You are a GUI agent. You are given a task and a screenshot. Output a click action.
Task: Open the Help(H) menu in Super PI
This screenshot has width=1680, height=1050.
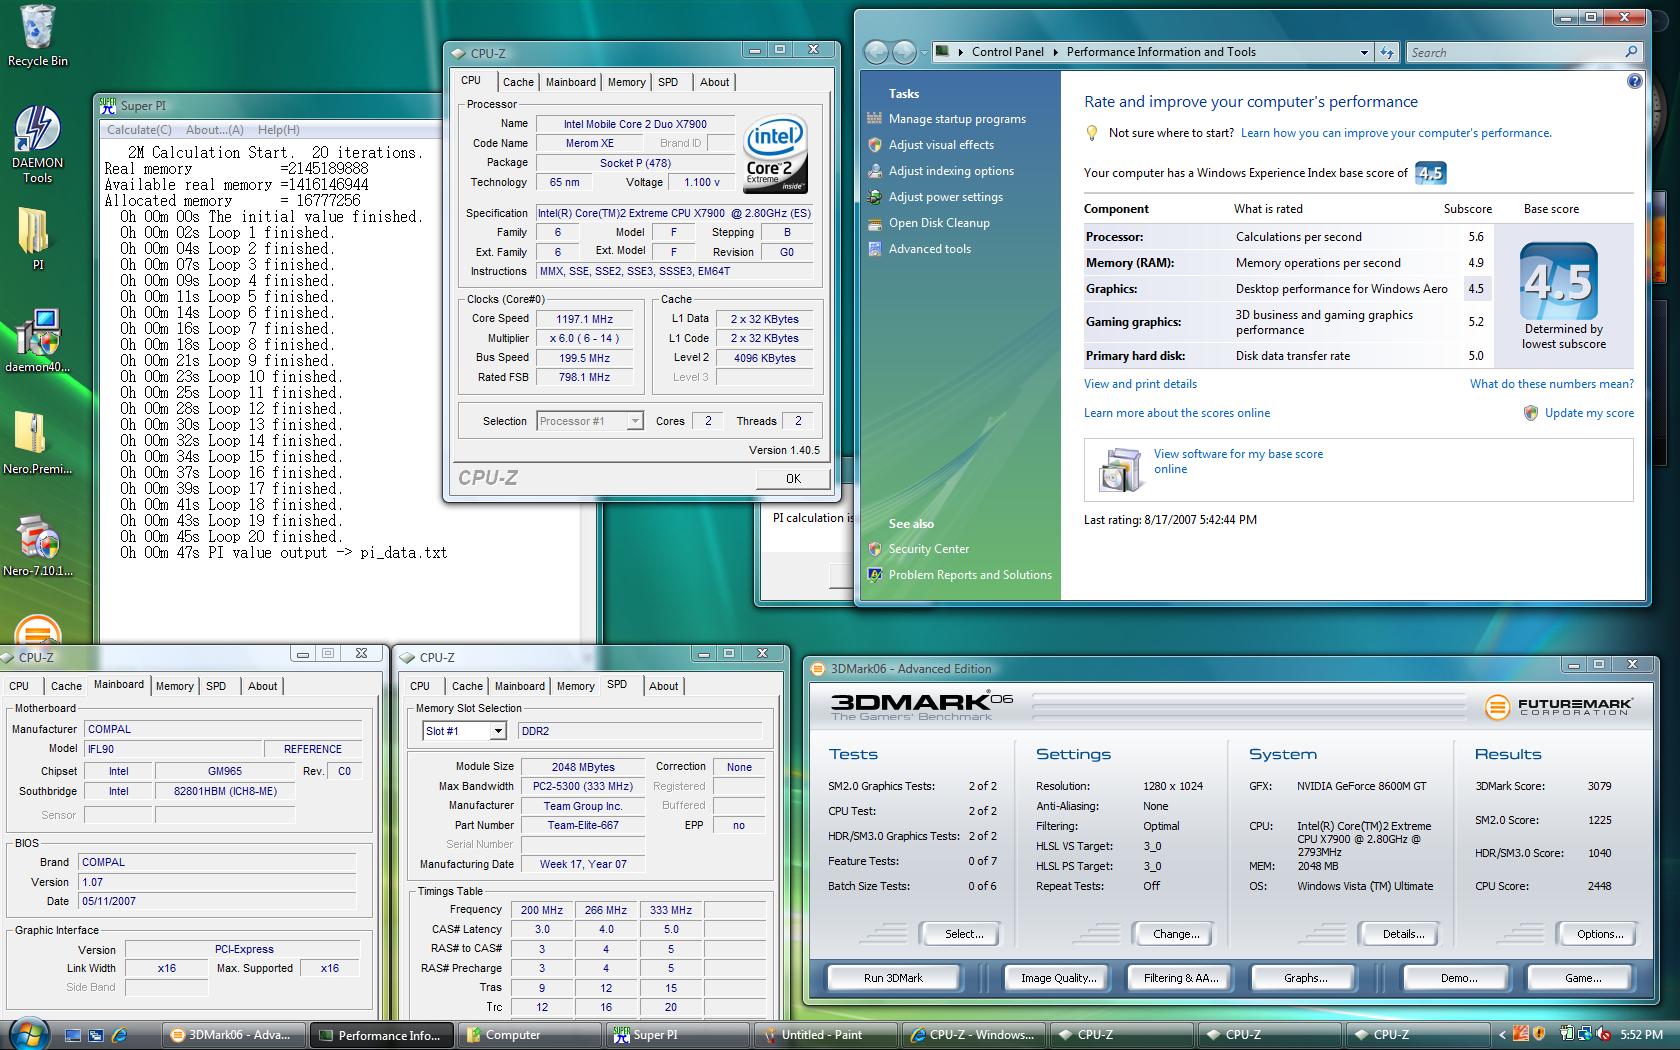click(279, 129)
